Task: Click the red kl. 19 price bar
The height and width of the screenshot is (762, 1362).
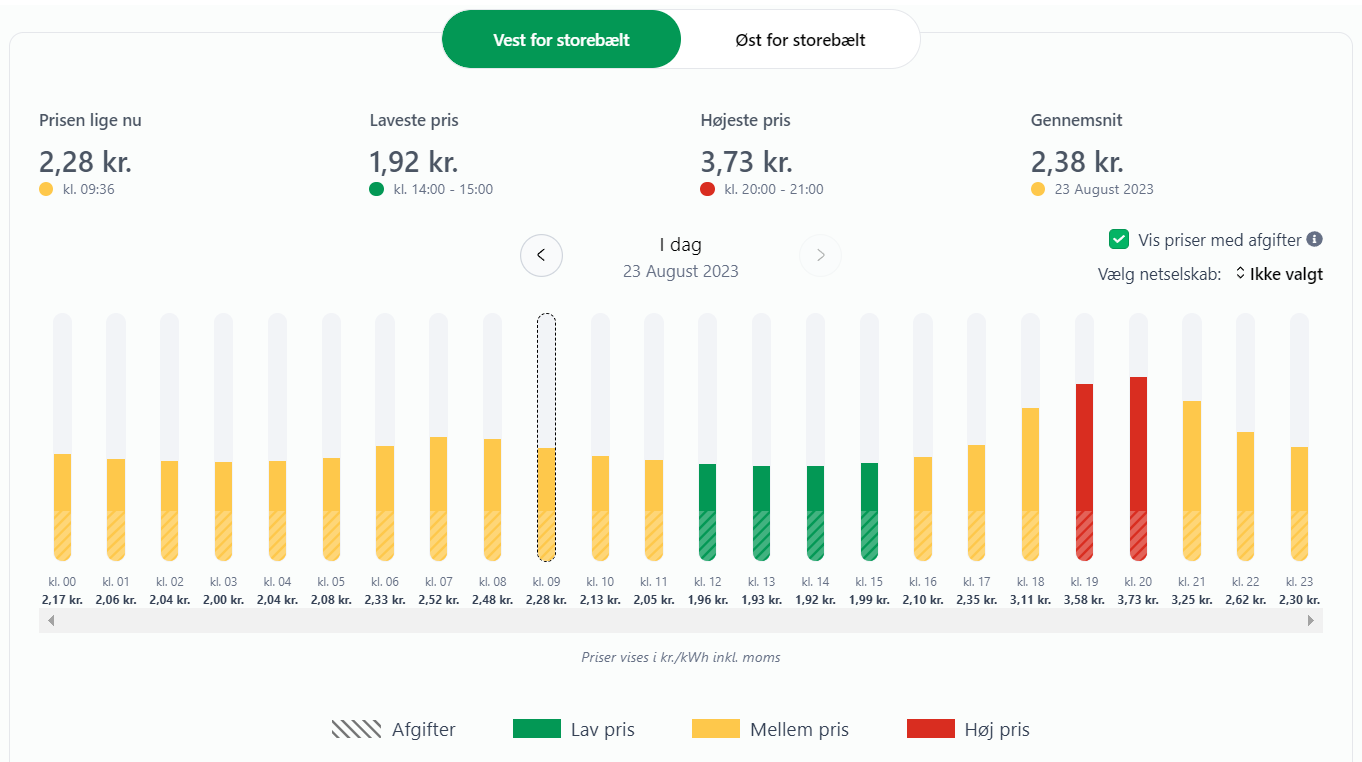Action: click(1084, 470)
